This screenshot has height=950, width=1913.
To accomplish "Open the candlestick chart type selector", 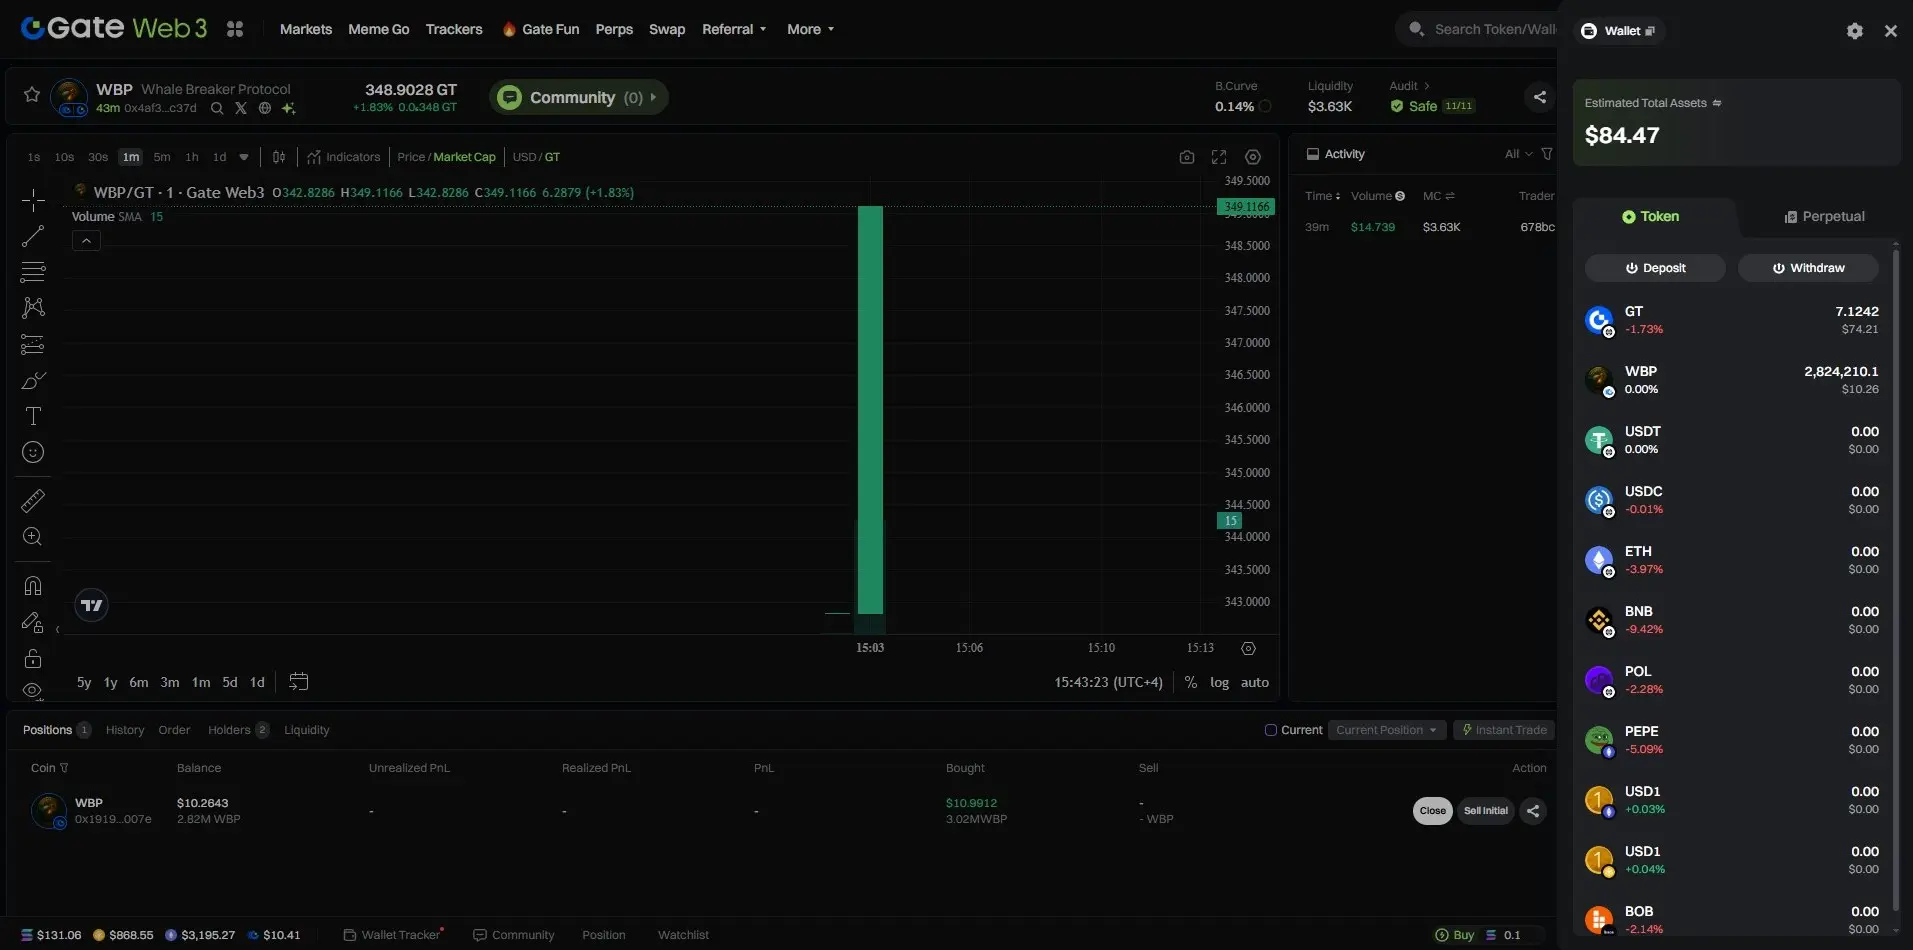I will tap(279, 157).
